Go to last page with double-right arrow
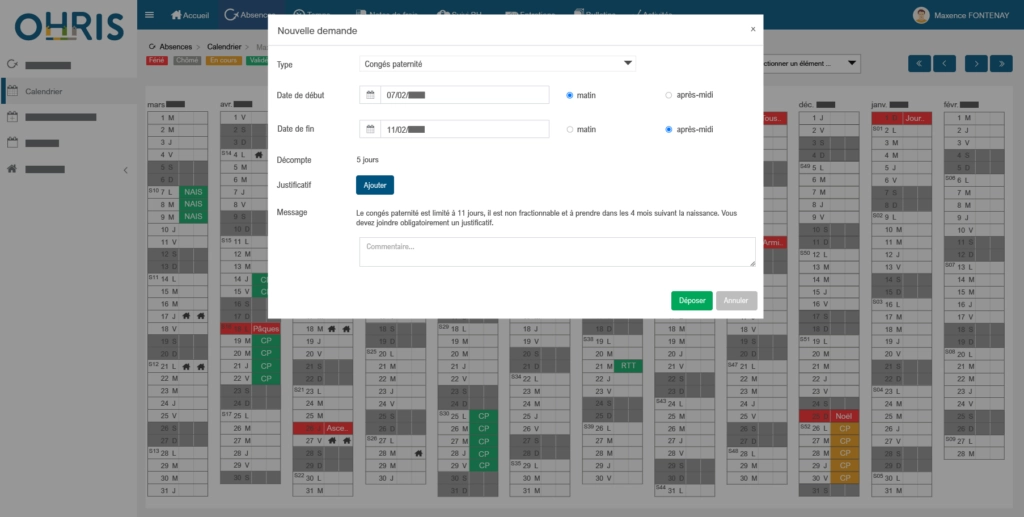The width and height of the screenshot is (1024, 517). (1002, 63)
